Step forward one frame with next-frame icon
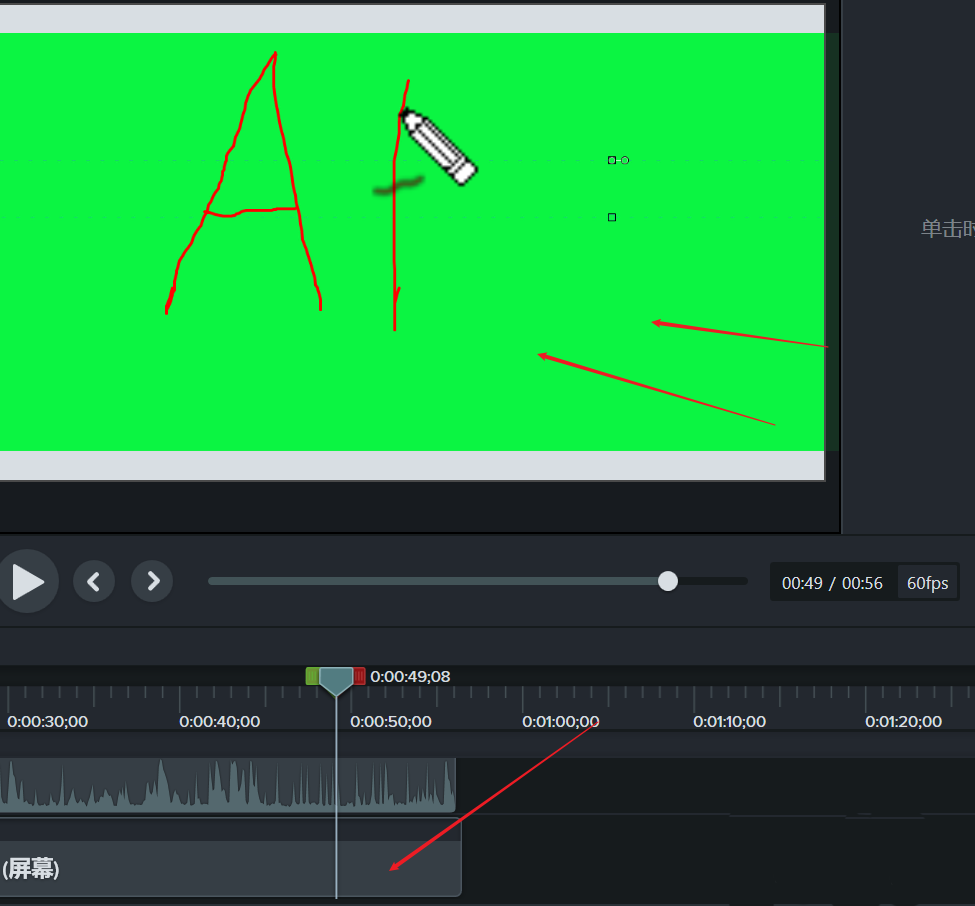Screen dimensions: 975x906 (x=152, y=581)
